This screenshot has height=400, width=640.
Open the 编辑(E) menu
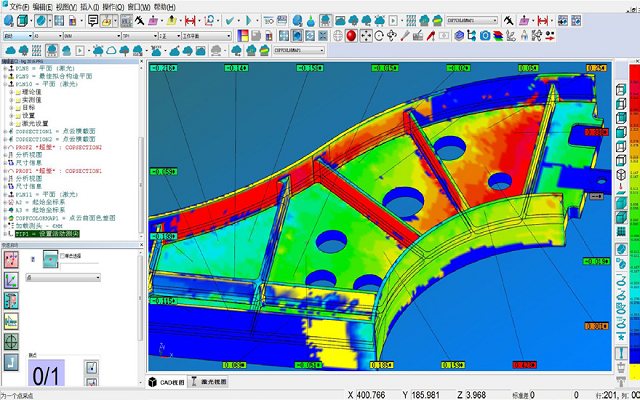point(42,7)
